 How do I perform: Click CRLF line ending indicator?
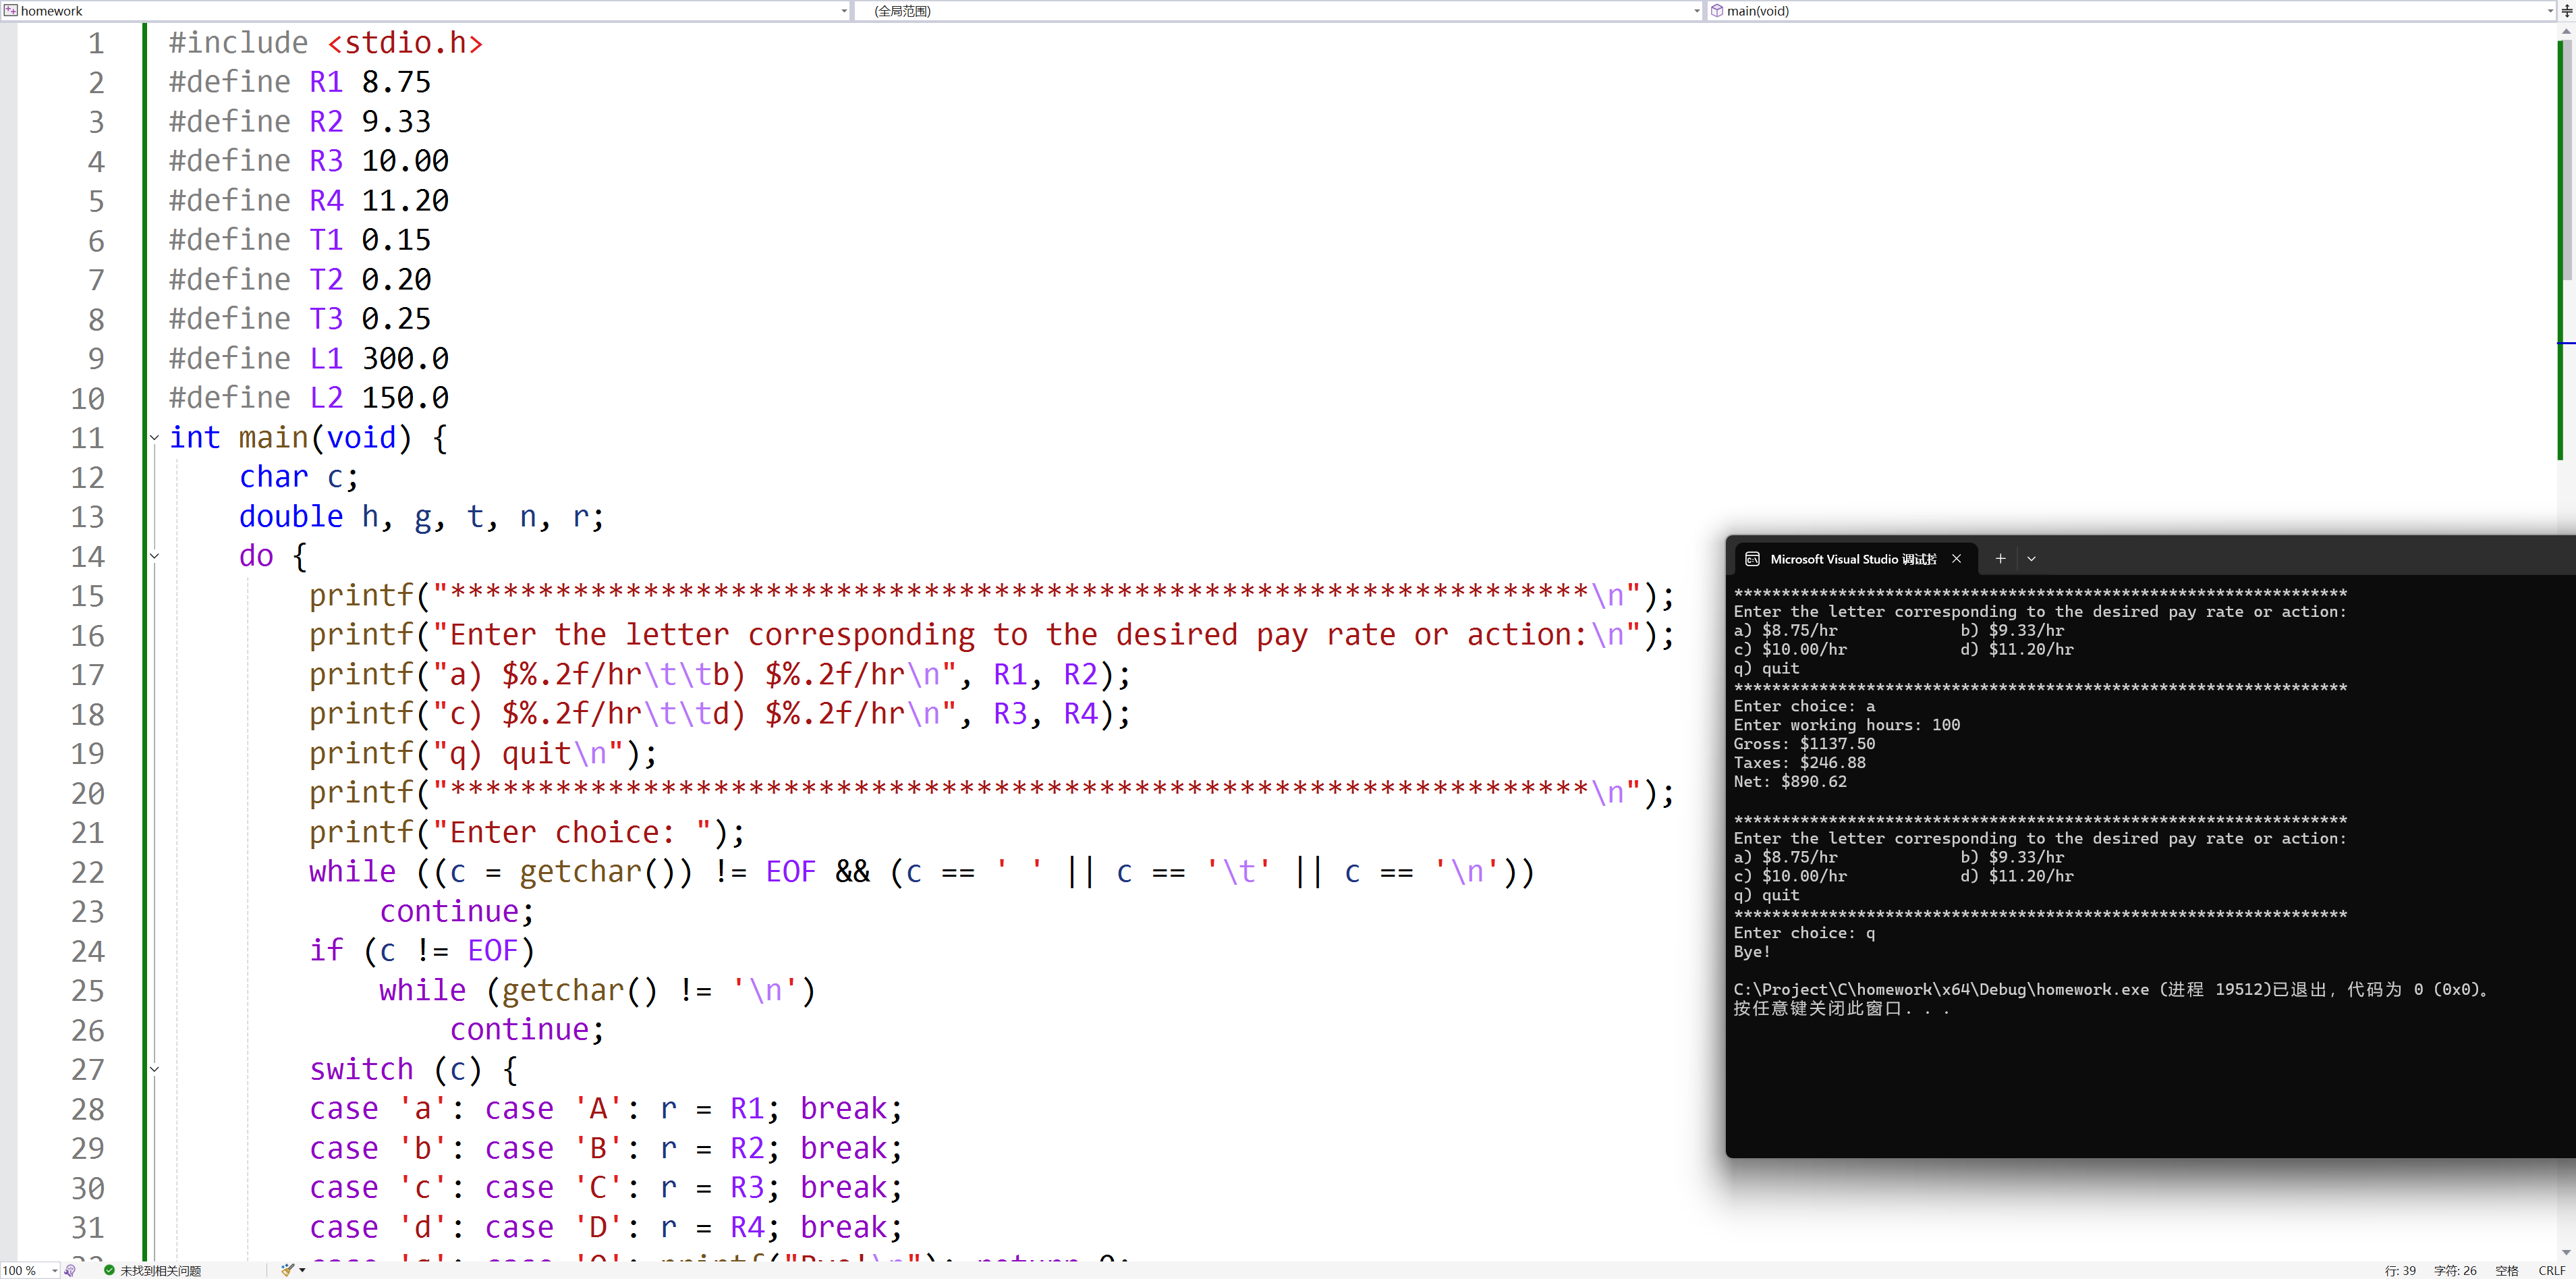pyautogui.click(x=2551, y=1270)
